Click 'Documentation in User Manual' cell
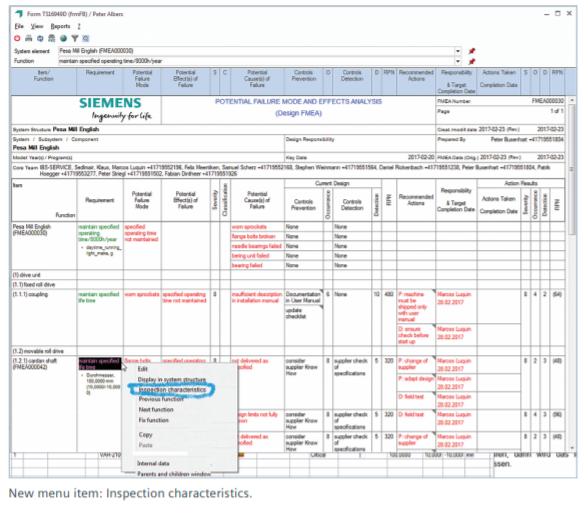The height and width of the screenshot is (505, 584). click(x=303, y=298)
